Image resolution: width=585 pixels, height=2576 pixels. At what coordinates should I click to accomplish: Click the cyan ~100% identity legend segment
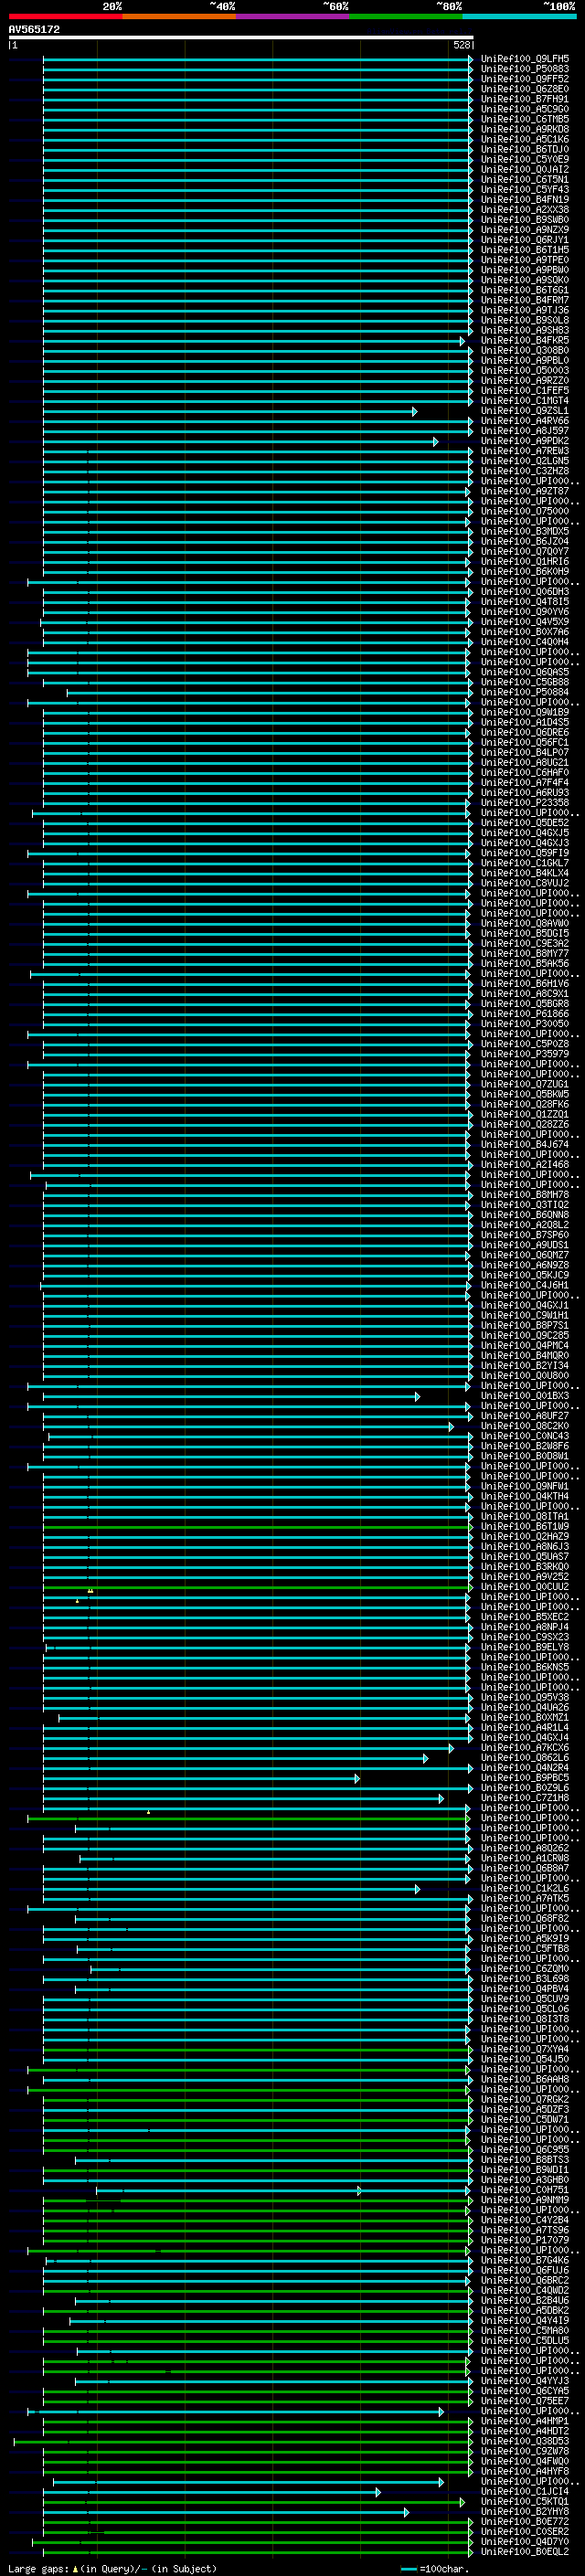click(520, 16)
